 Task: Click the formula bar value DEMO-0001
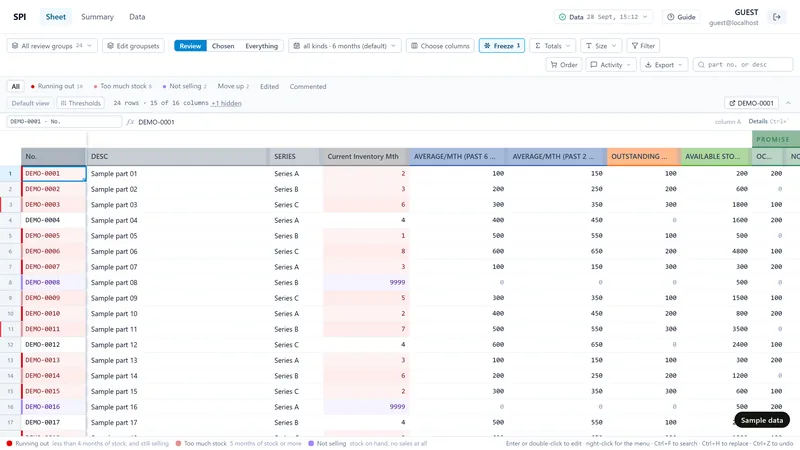156,122
